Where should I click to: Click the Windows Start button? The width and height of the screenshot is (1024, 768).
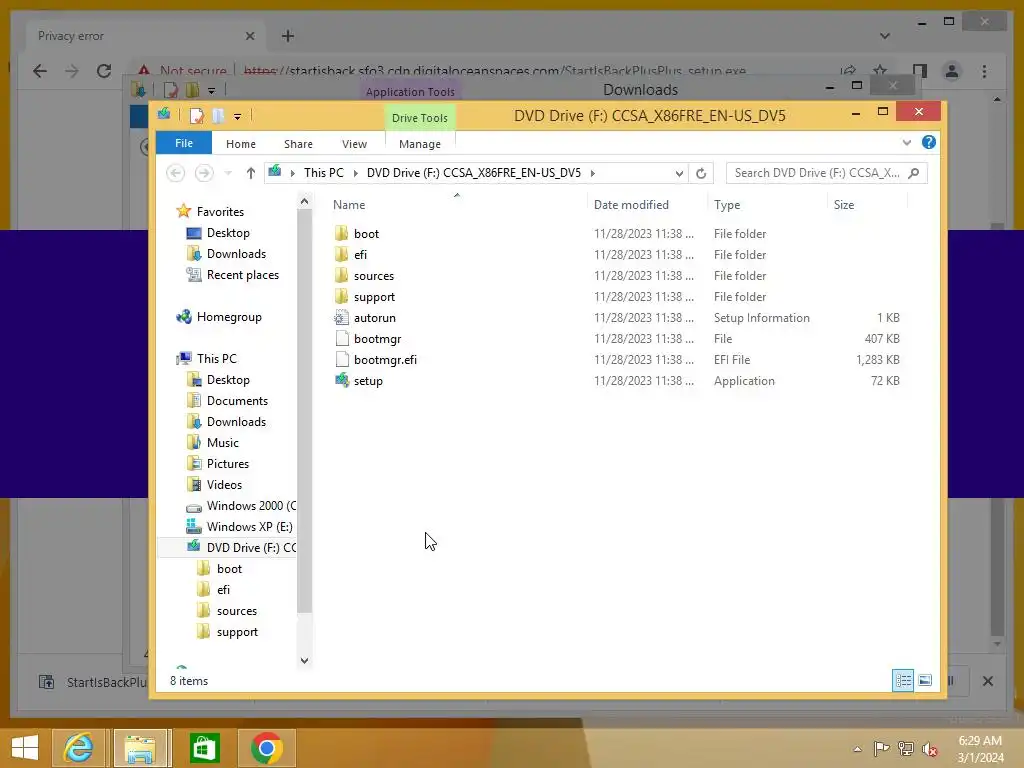pyautogui.click(x=25, y=748)
